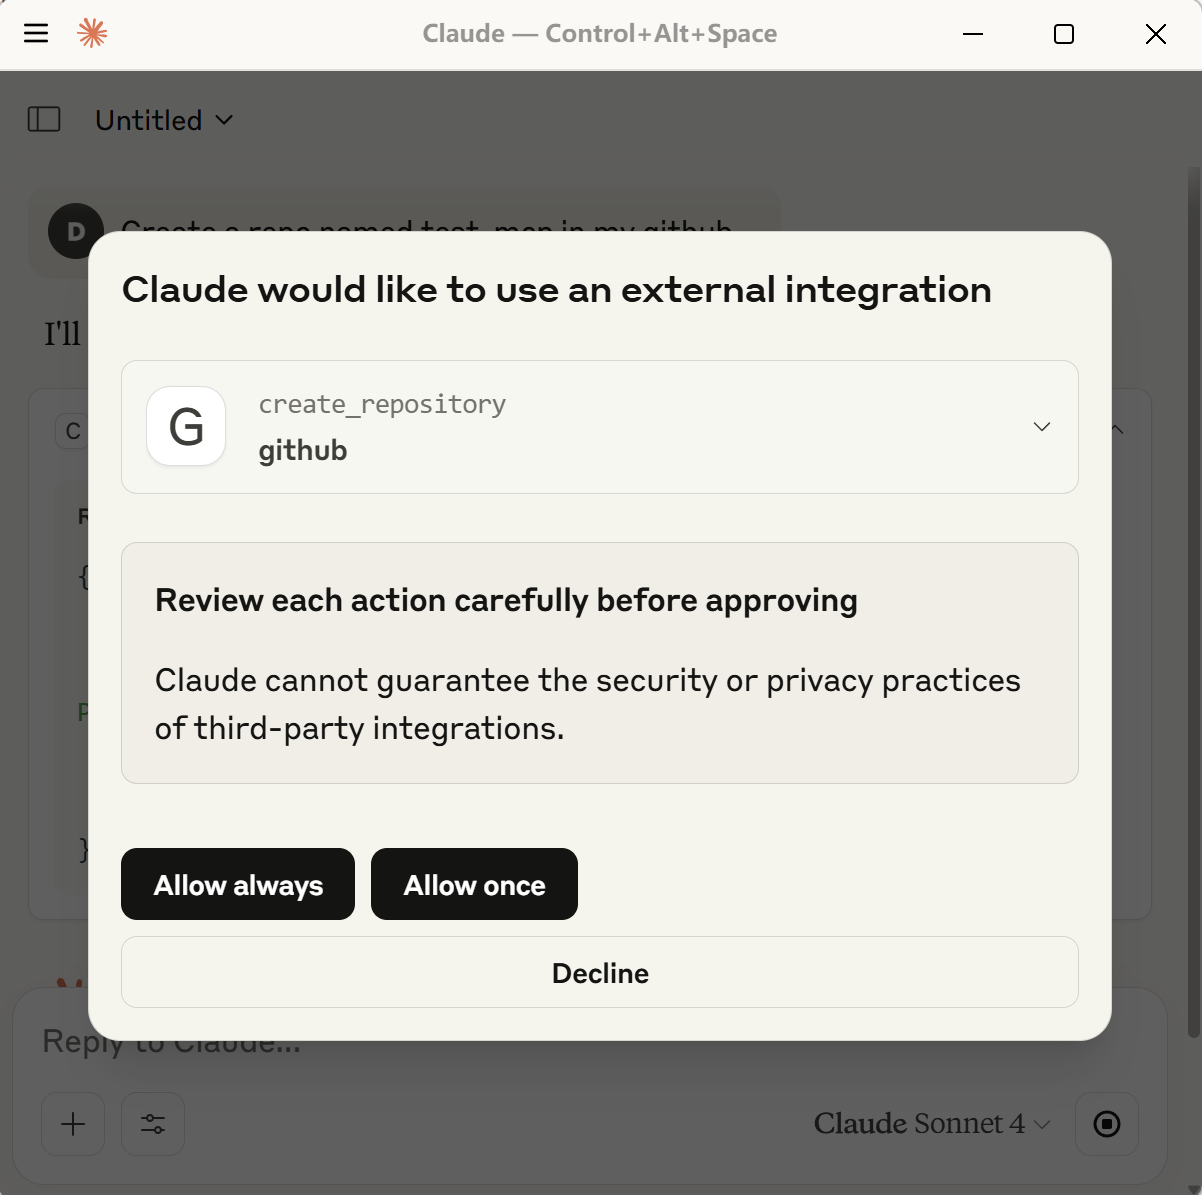Expand the Untitled conversation title dropdown

(x=222, y=119)
